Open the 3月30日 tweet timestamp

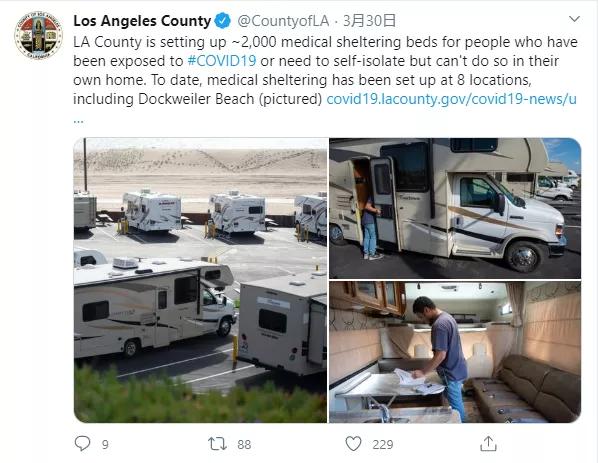pos(369,21)
